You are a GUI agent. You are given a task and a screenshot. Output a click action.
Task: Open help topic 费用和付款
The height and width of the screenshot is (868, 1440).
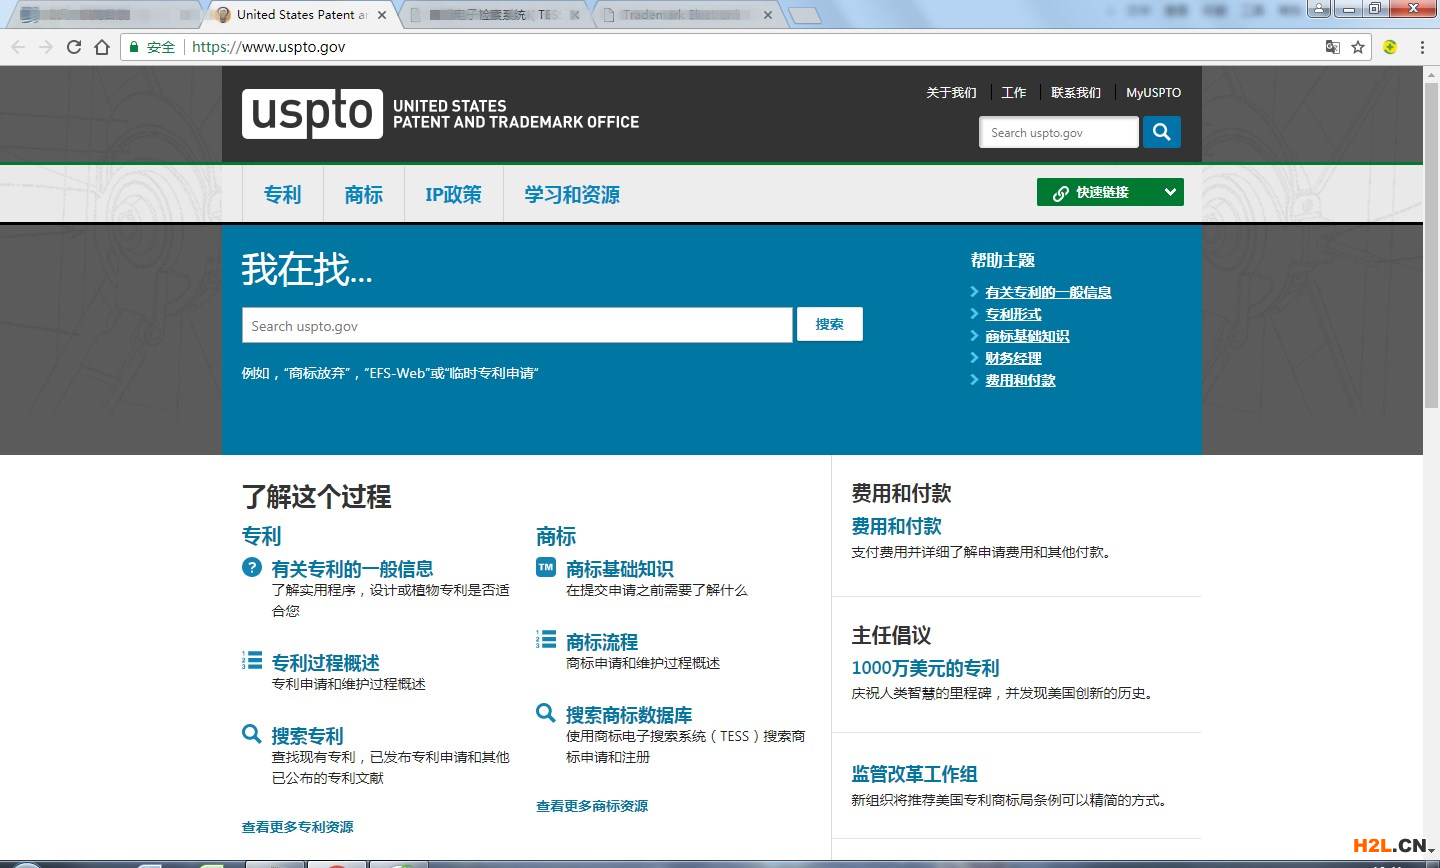(1020, 380)
